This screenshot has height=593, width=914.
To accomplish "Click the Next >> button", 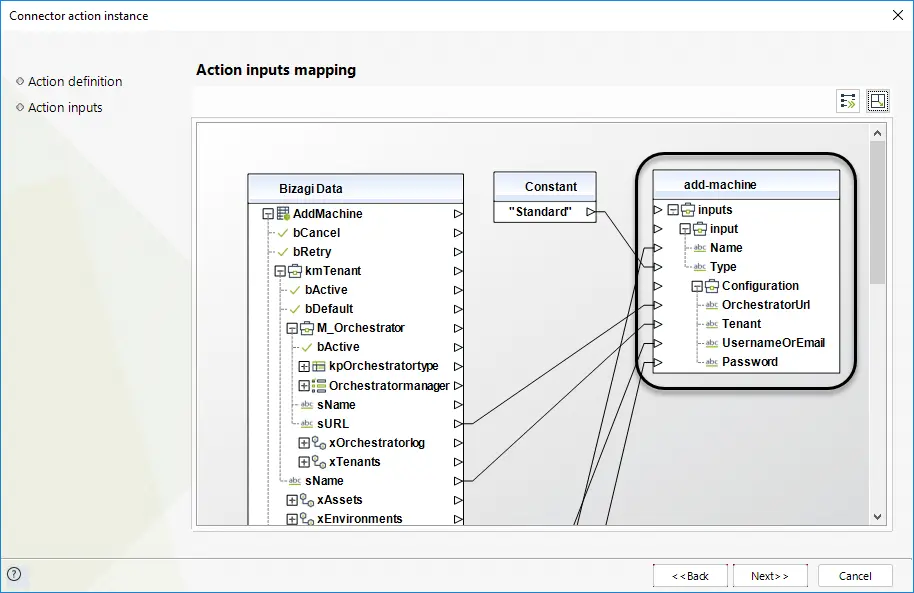I will (x=770, y=576).
